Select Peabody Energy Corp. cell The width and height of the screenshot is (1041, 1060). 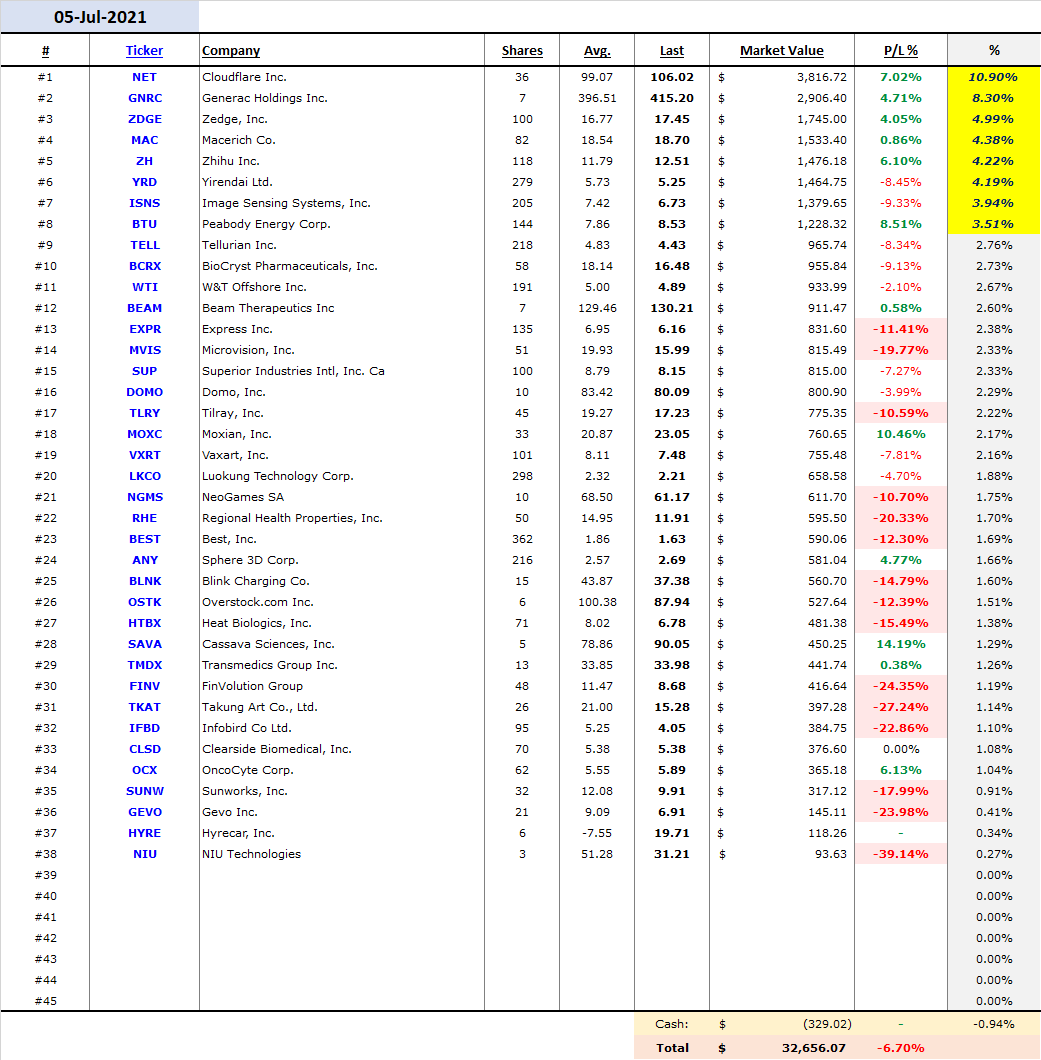point(342,224)
